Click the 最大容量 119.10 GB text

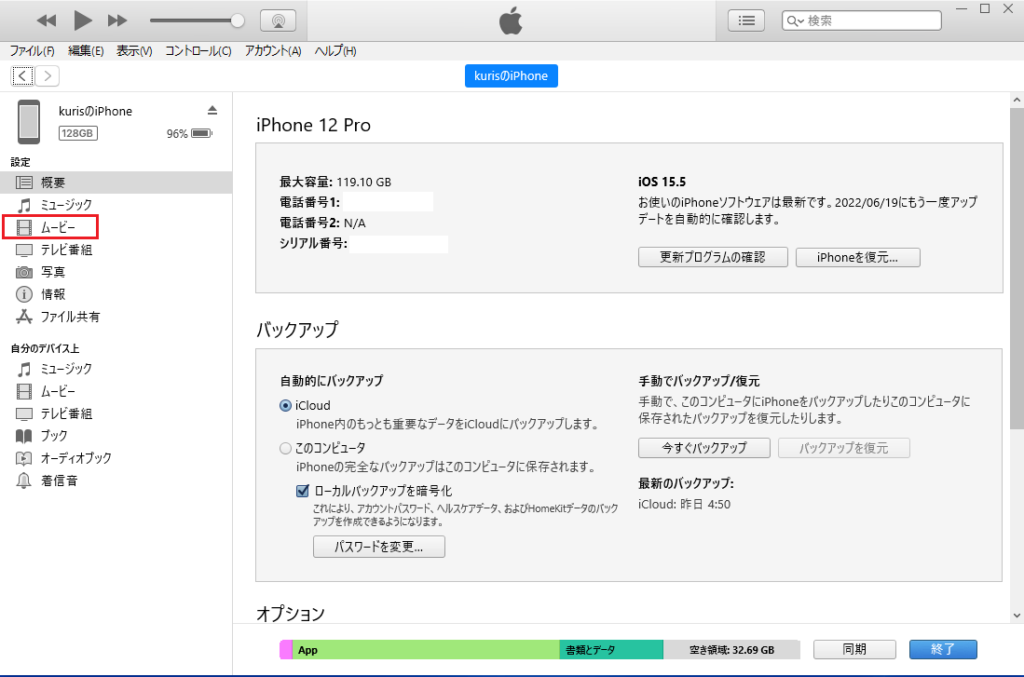(335, 182)
